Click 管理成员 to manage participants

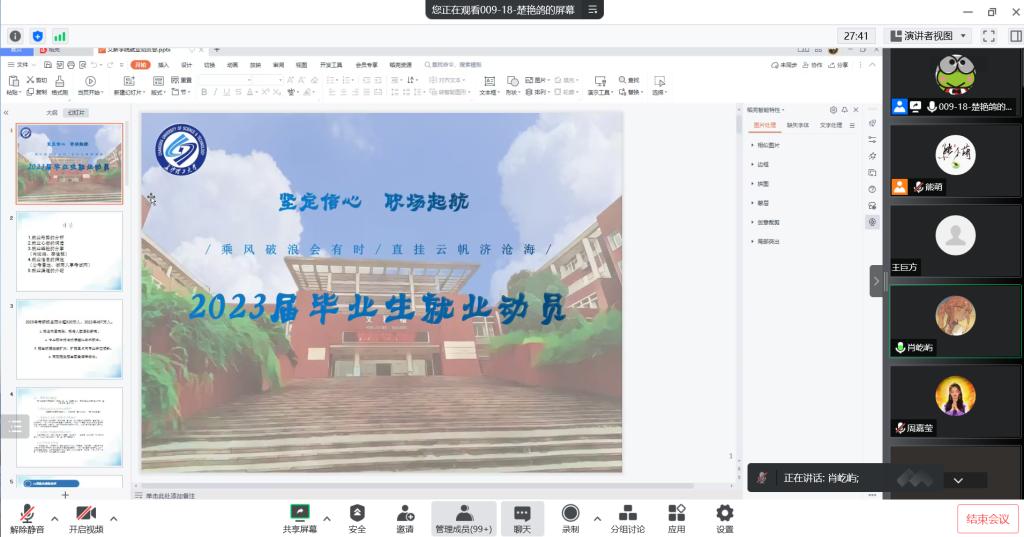click(x=463, y=518)
